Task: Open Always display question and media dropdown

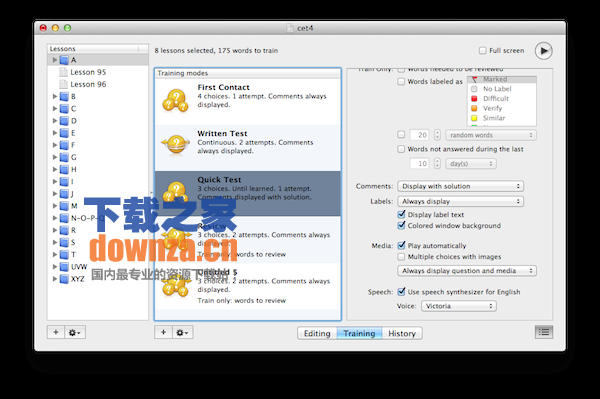Action: 467,271
